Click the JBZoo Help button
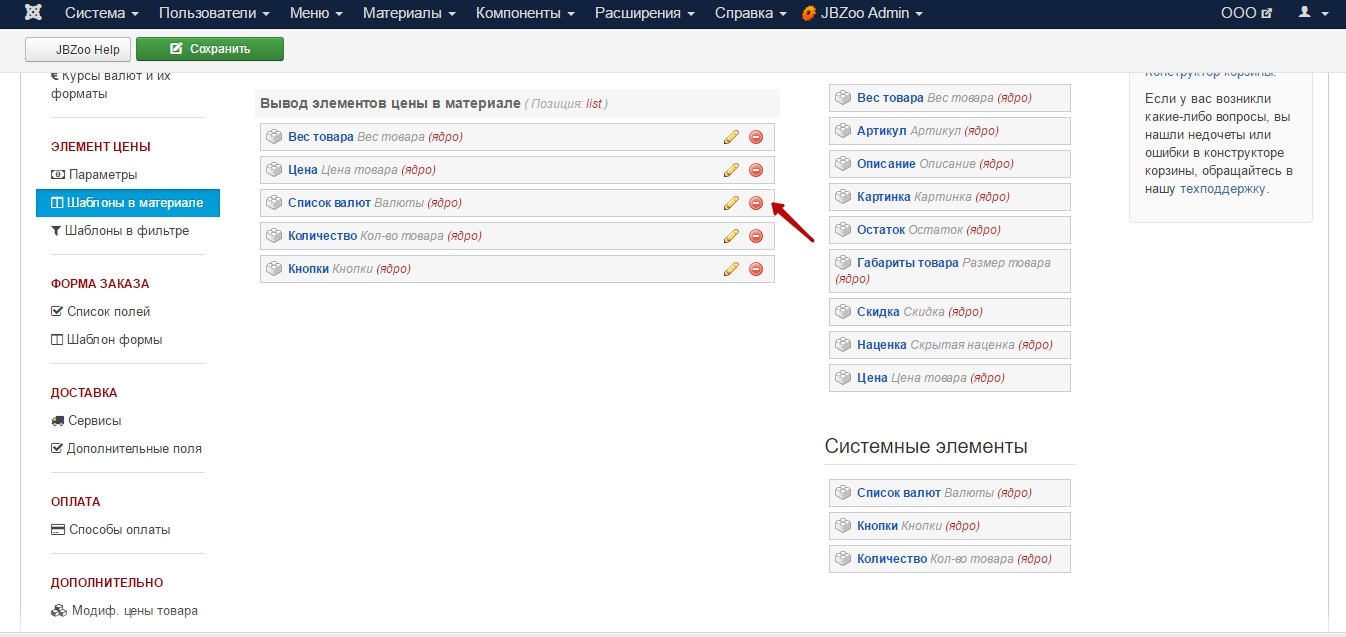This screenshot has width=1346, height=637. pos(78,49)
